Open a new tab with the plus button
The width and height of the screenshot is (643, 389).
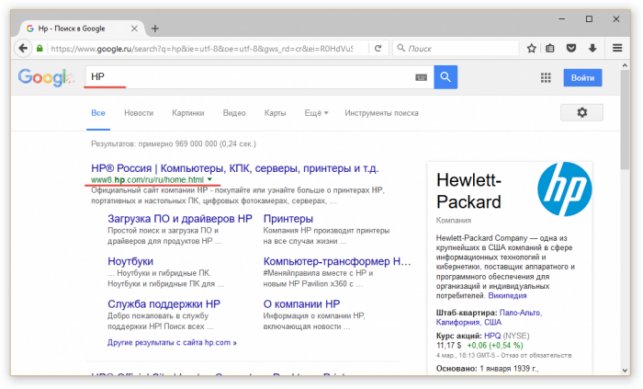click(x=155, y=29)
